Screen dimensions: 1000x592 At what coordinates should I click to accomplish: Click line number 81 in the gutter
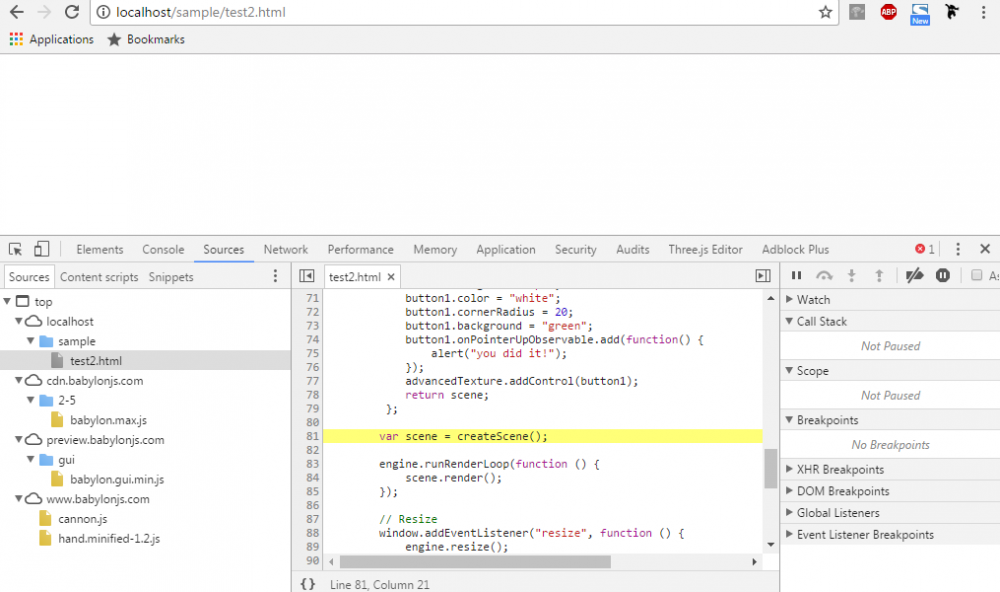312,436
